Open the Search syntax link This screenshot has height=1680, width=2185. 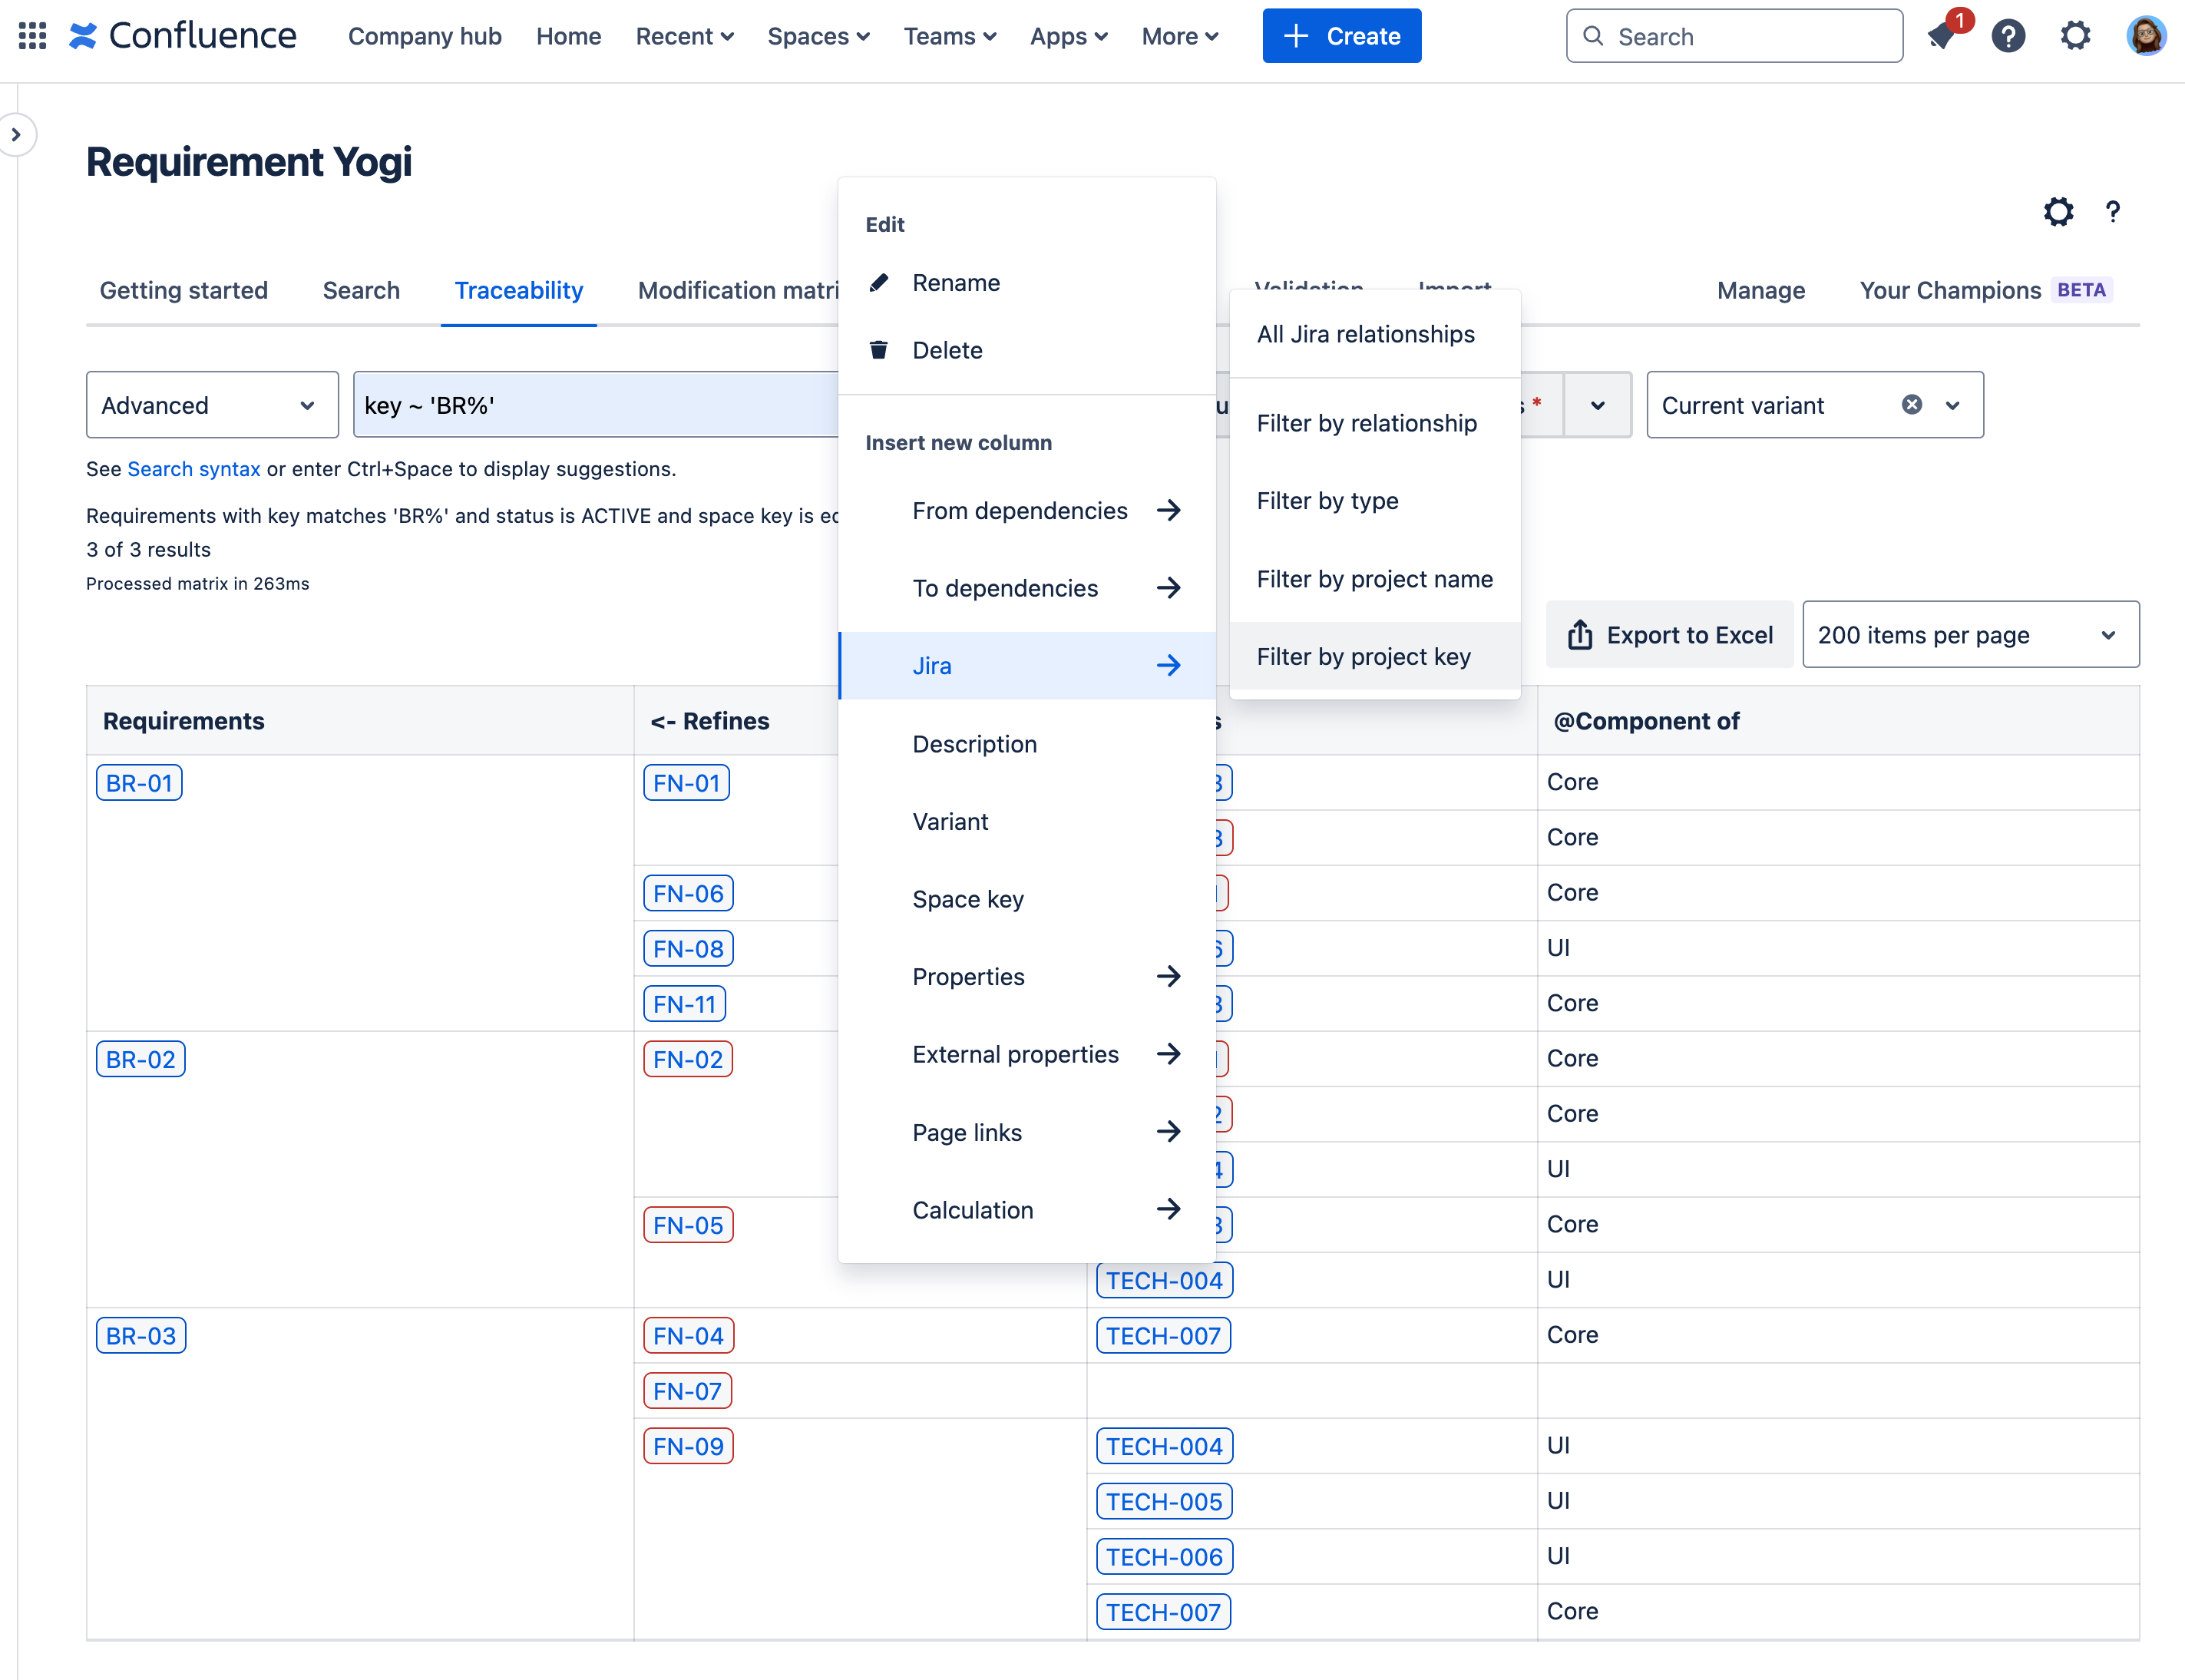(x=194, y=468)
